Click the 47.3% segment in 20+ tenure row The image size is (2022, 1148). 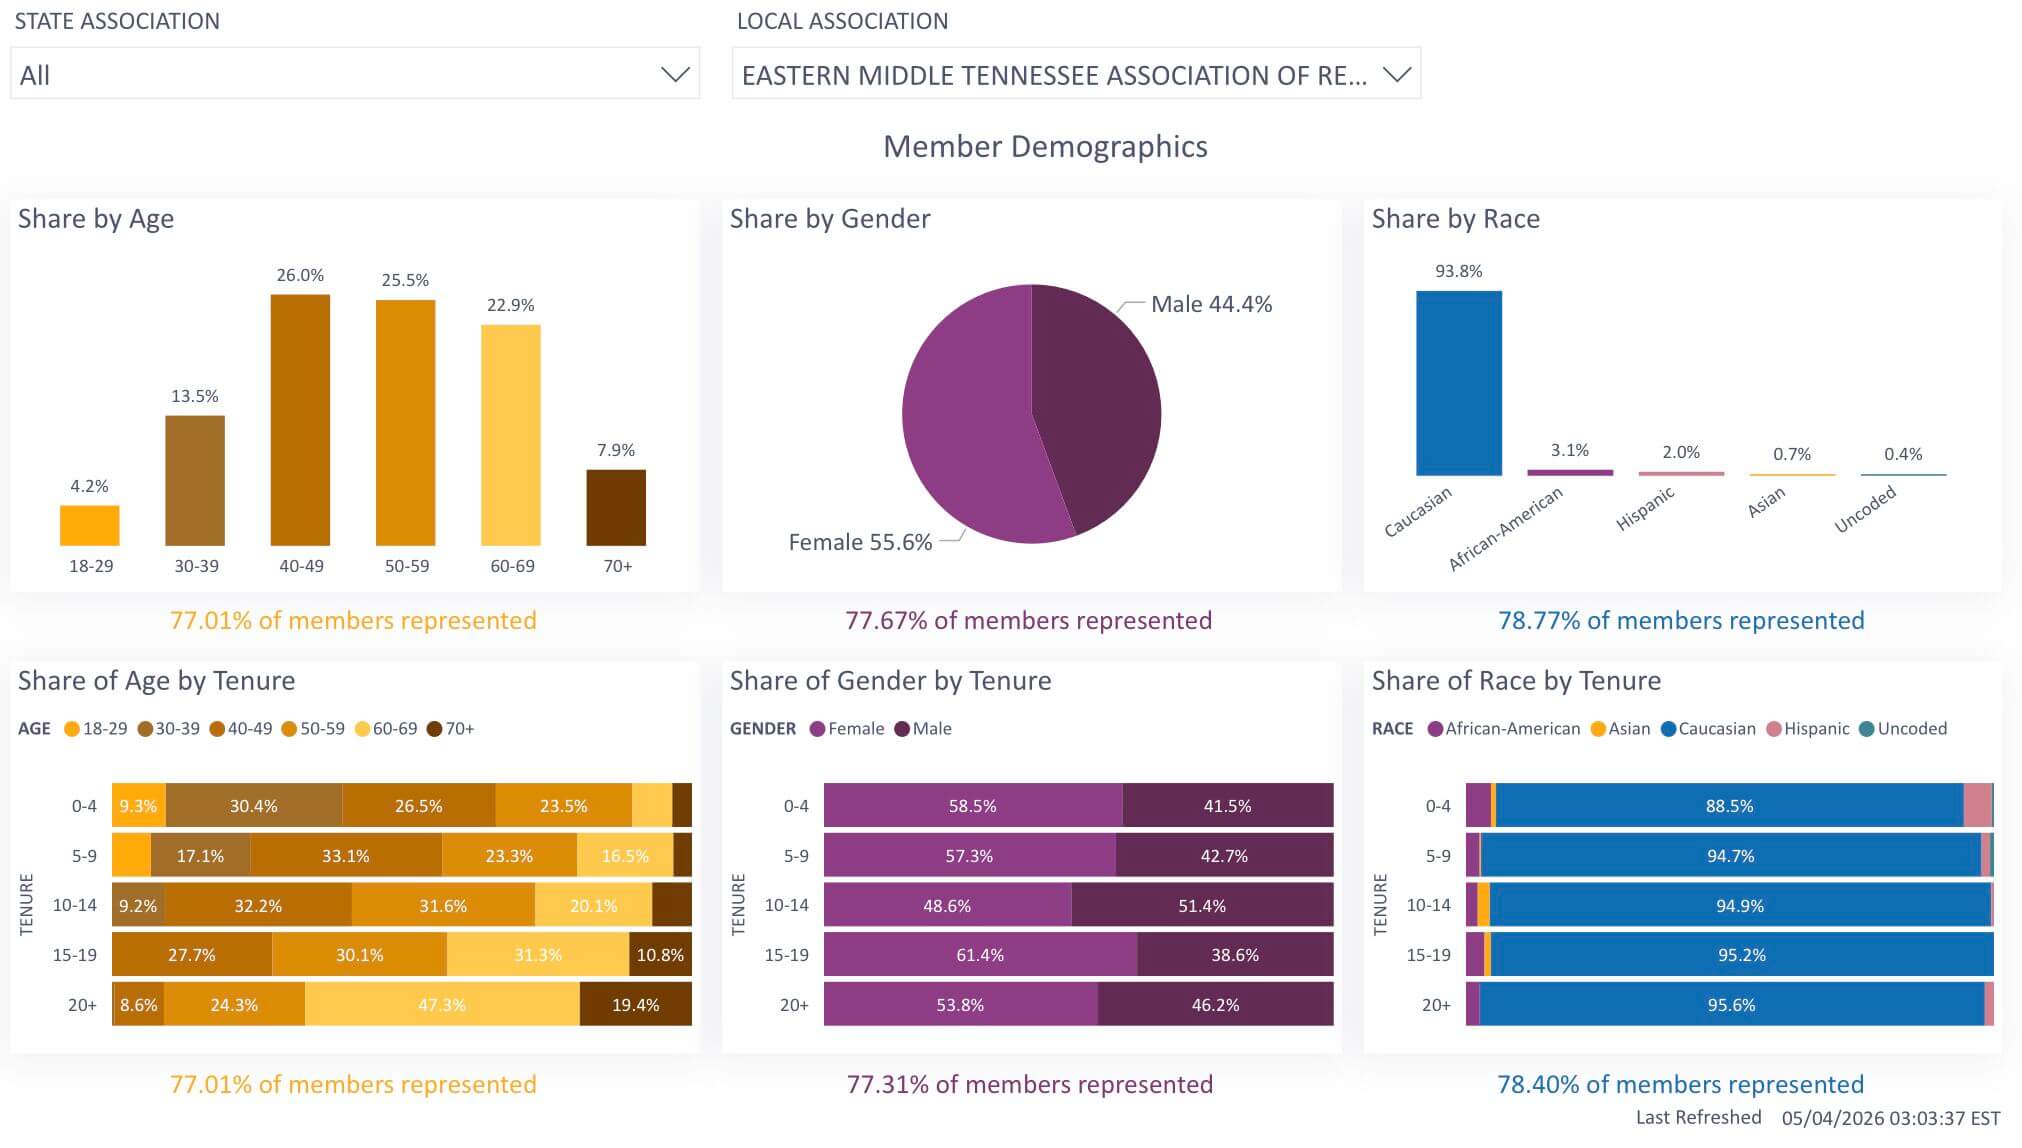click(x=442, y=1005)
